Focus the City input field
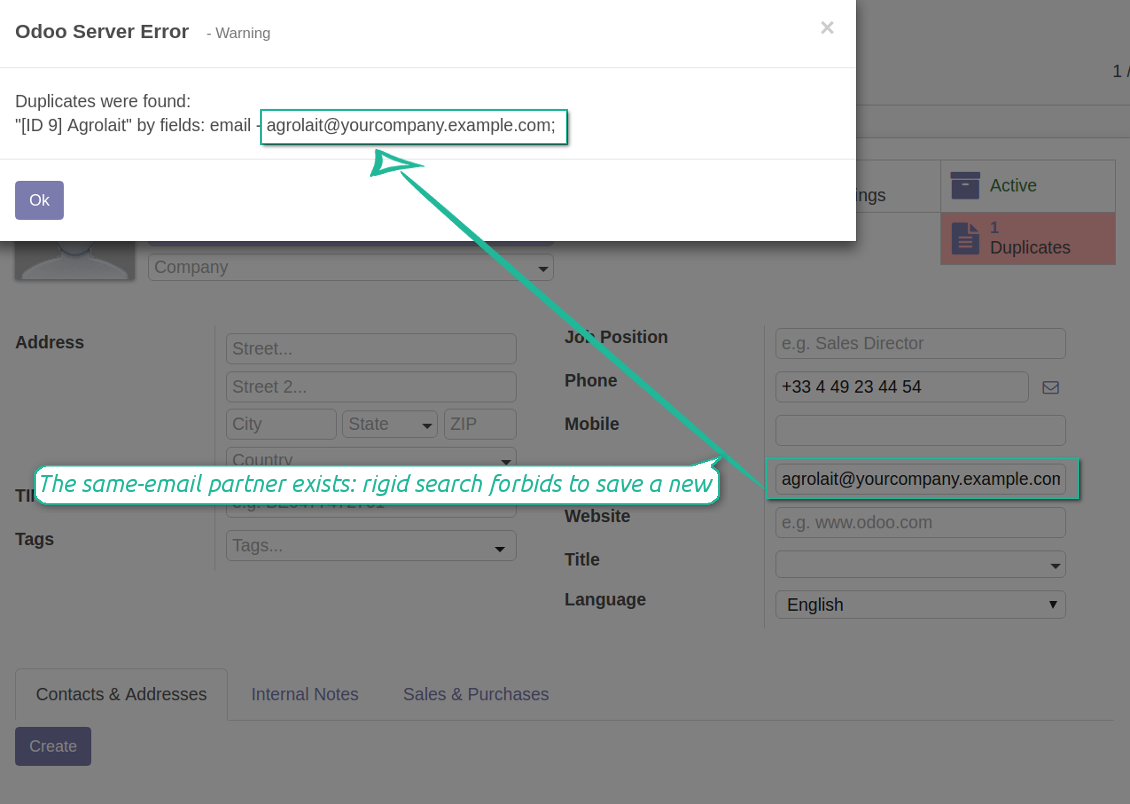Image resolution: width=1130 pixels, height=804 pixels. 281,424
